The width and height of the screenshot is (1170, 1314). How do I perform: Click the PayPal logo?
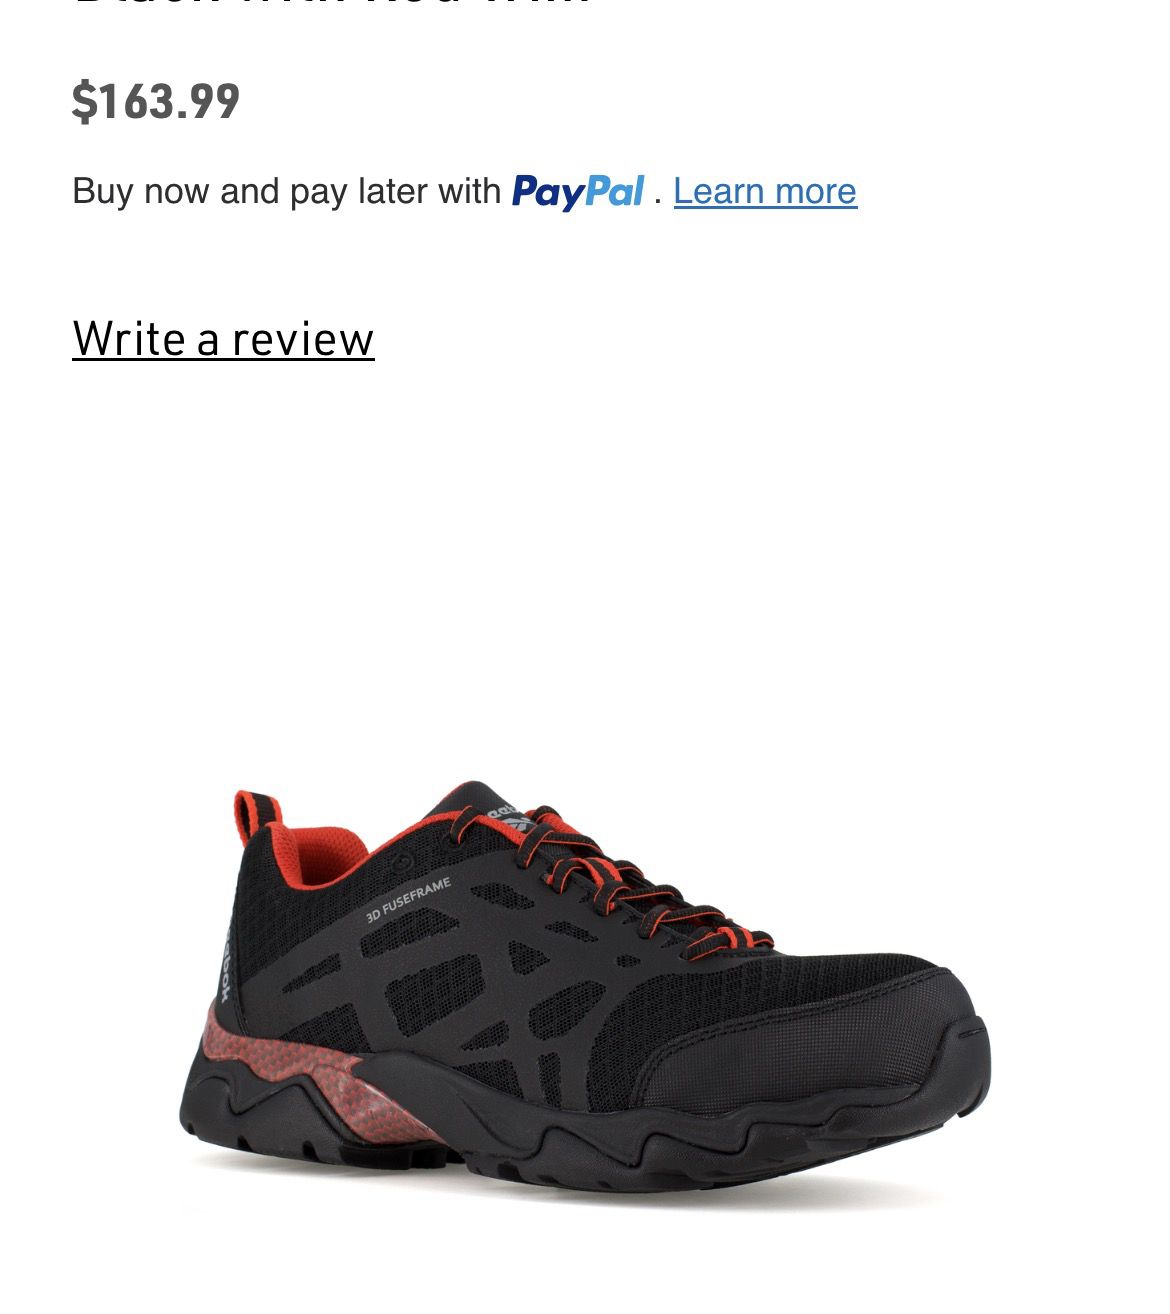(578, 191)
